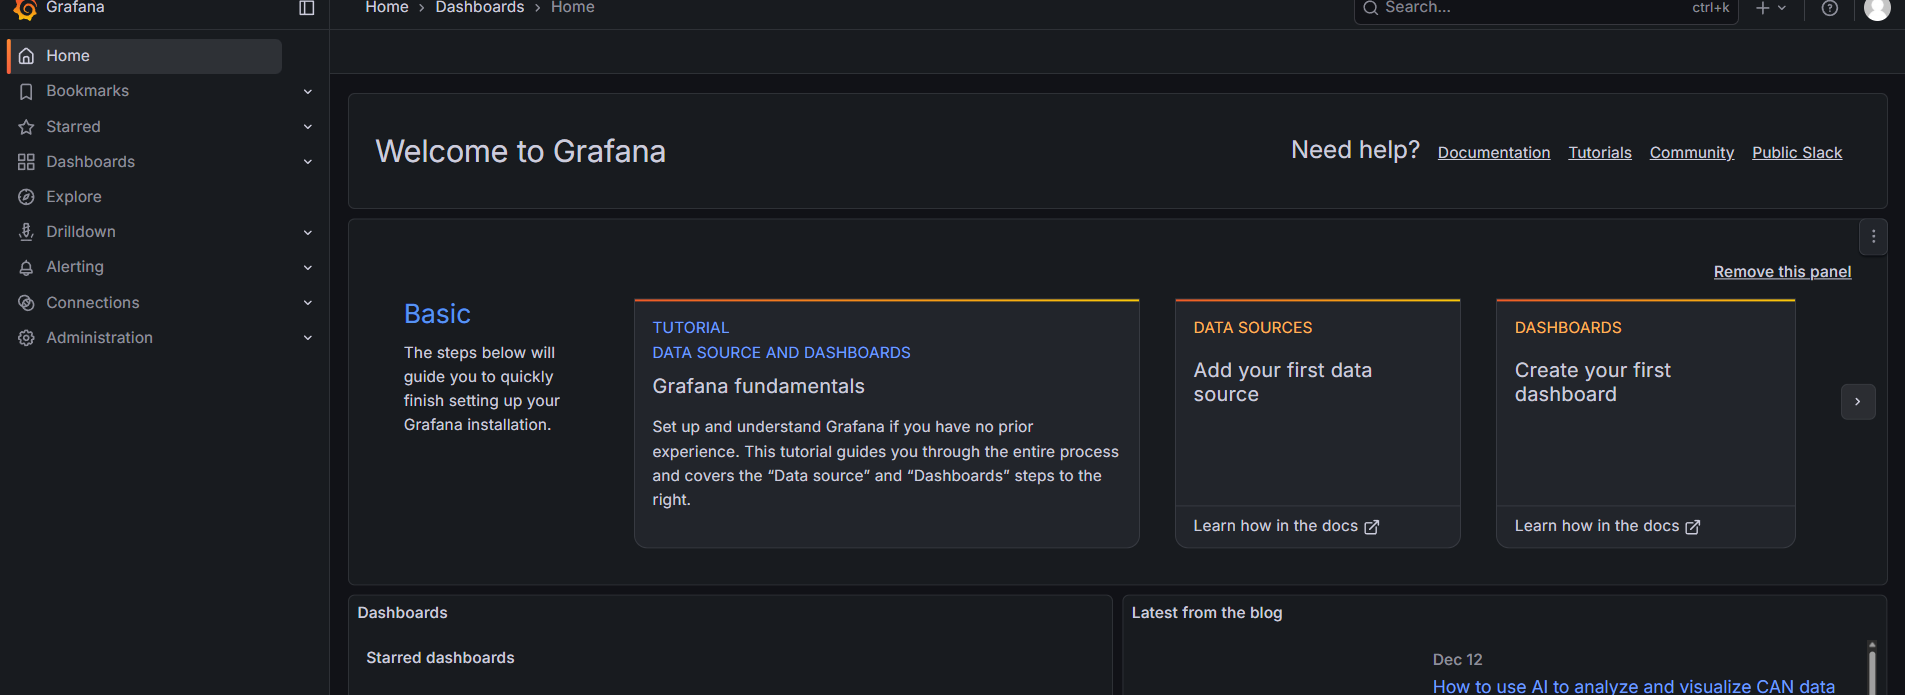Click the Alerting bell icon
This screenshot has width=1905, height=695.
click(x=27, y=267)
